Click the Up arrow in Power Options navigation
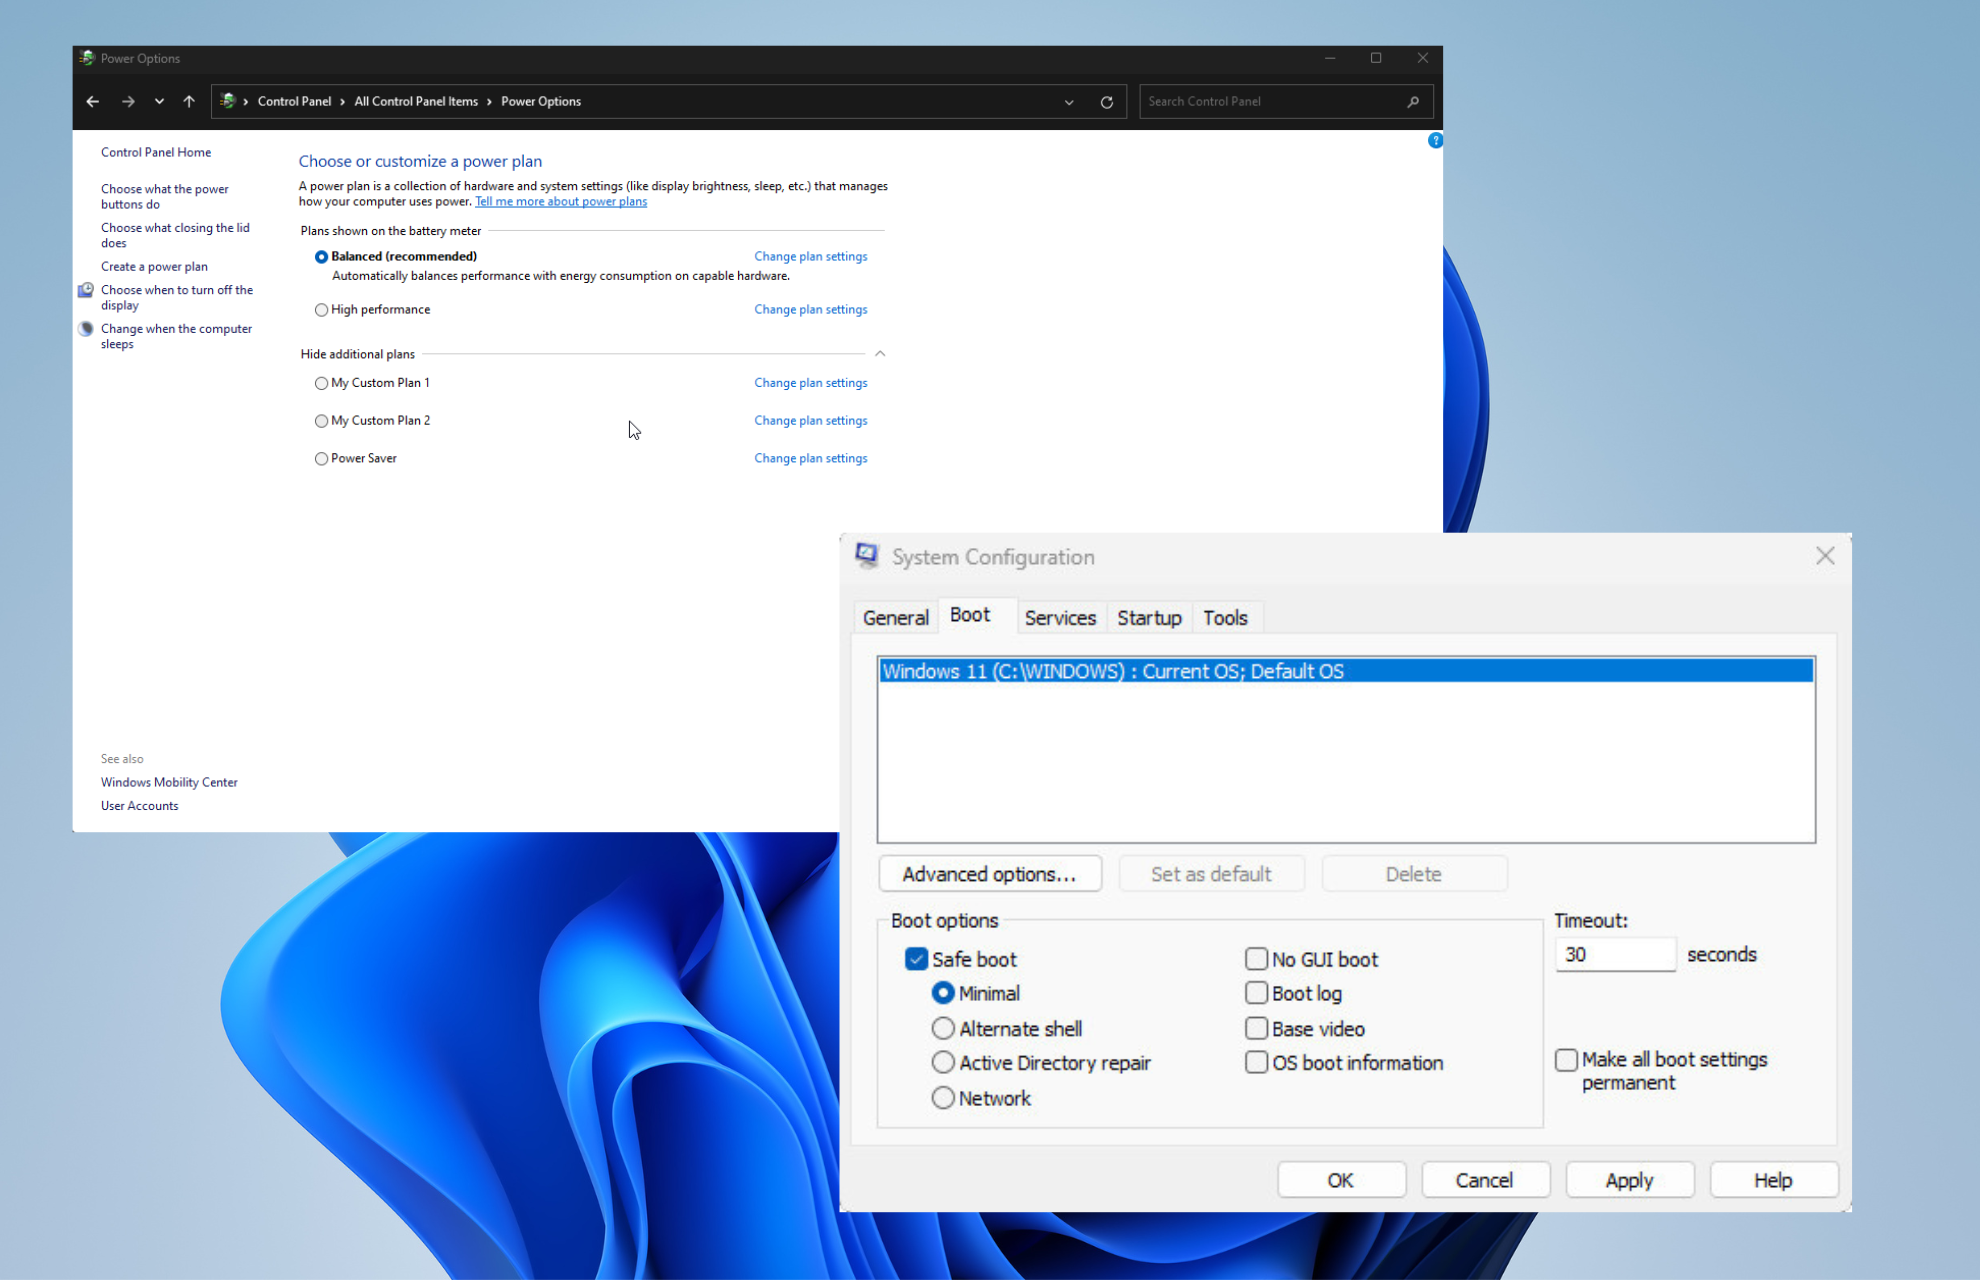This screenshot has height=1280, width=1980. pos(189,101)
